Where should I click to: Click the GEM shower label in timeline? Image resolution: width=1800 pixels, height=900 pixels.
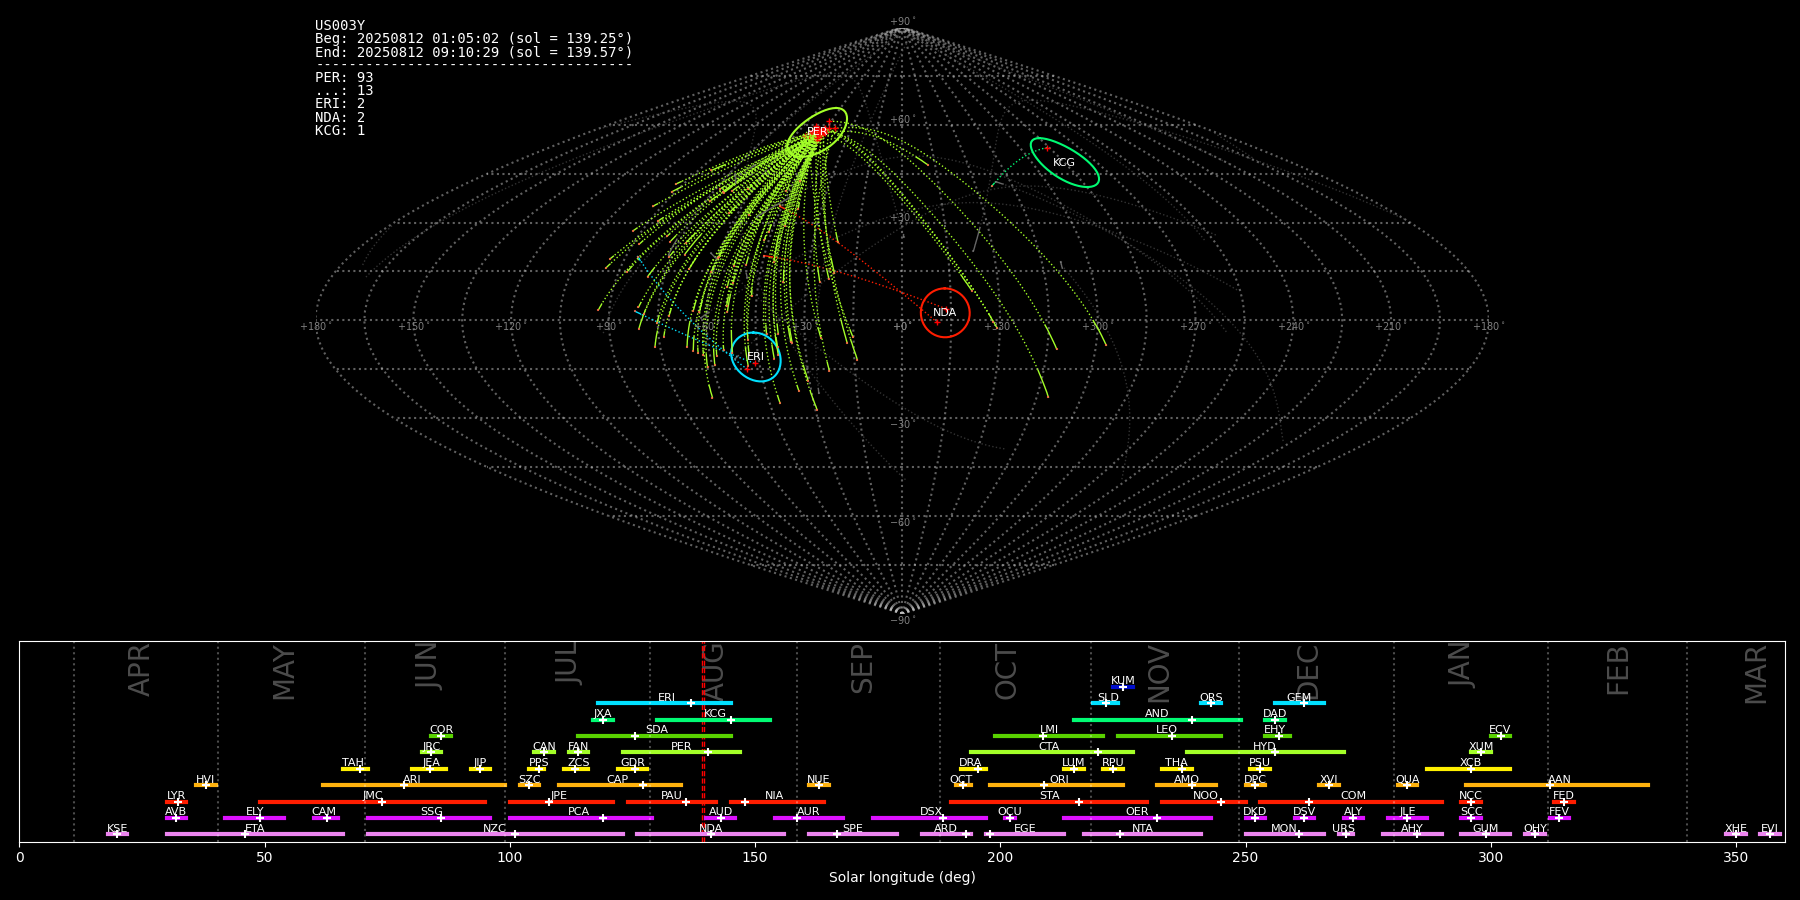pyautogui.click(x=1299, y=698)
